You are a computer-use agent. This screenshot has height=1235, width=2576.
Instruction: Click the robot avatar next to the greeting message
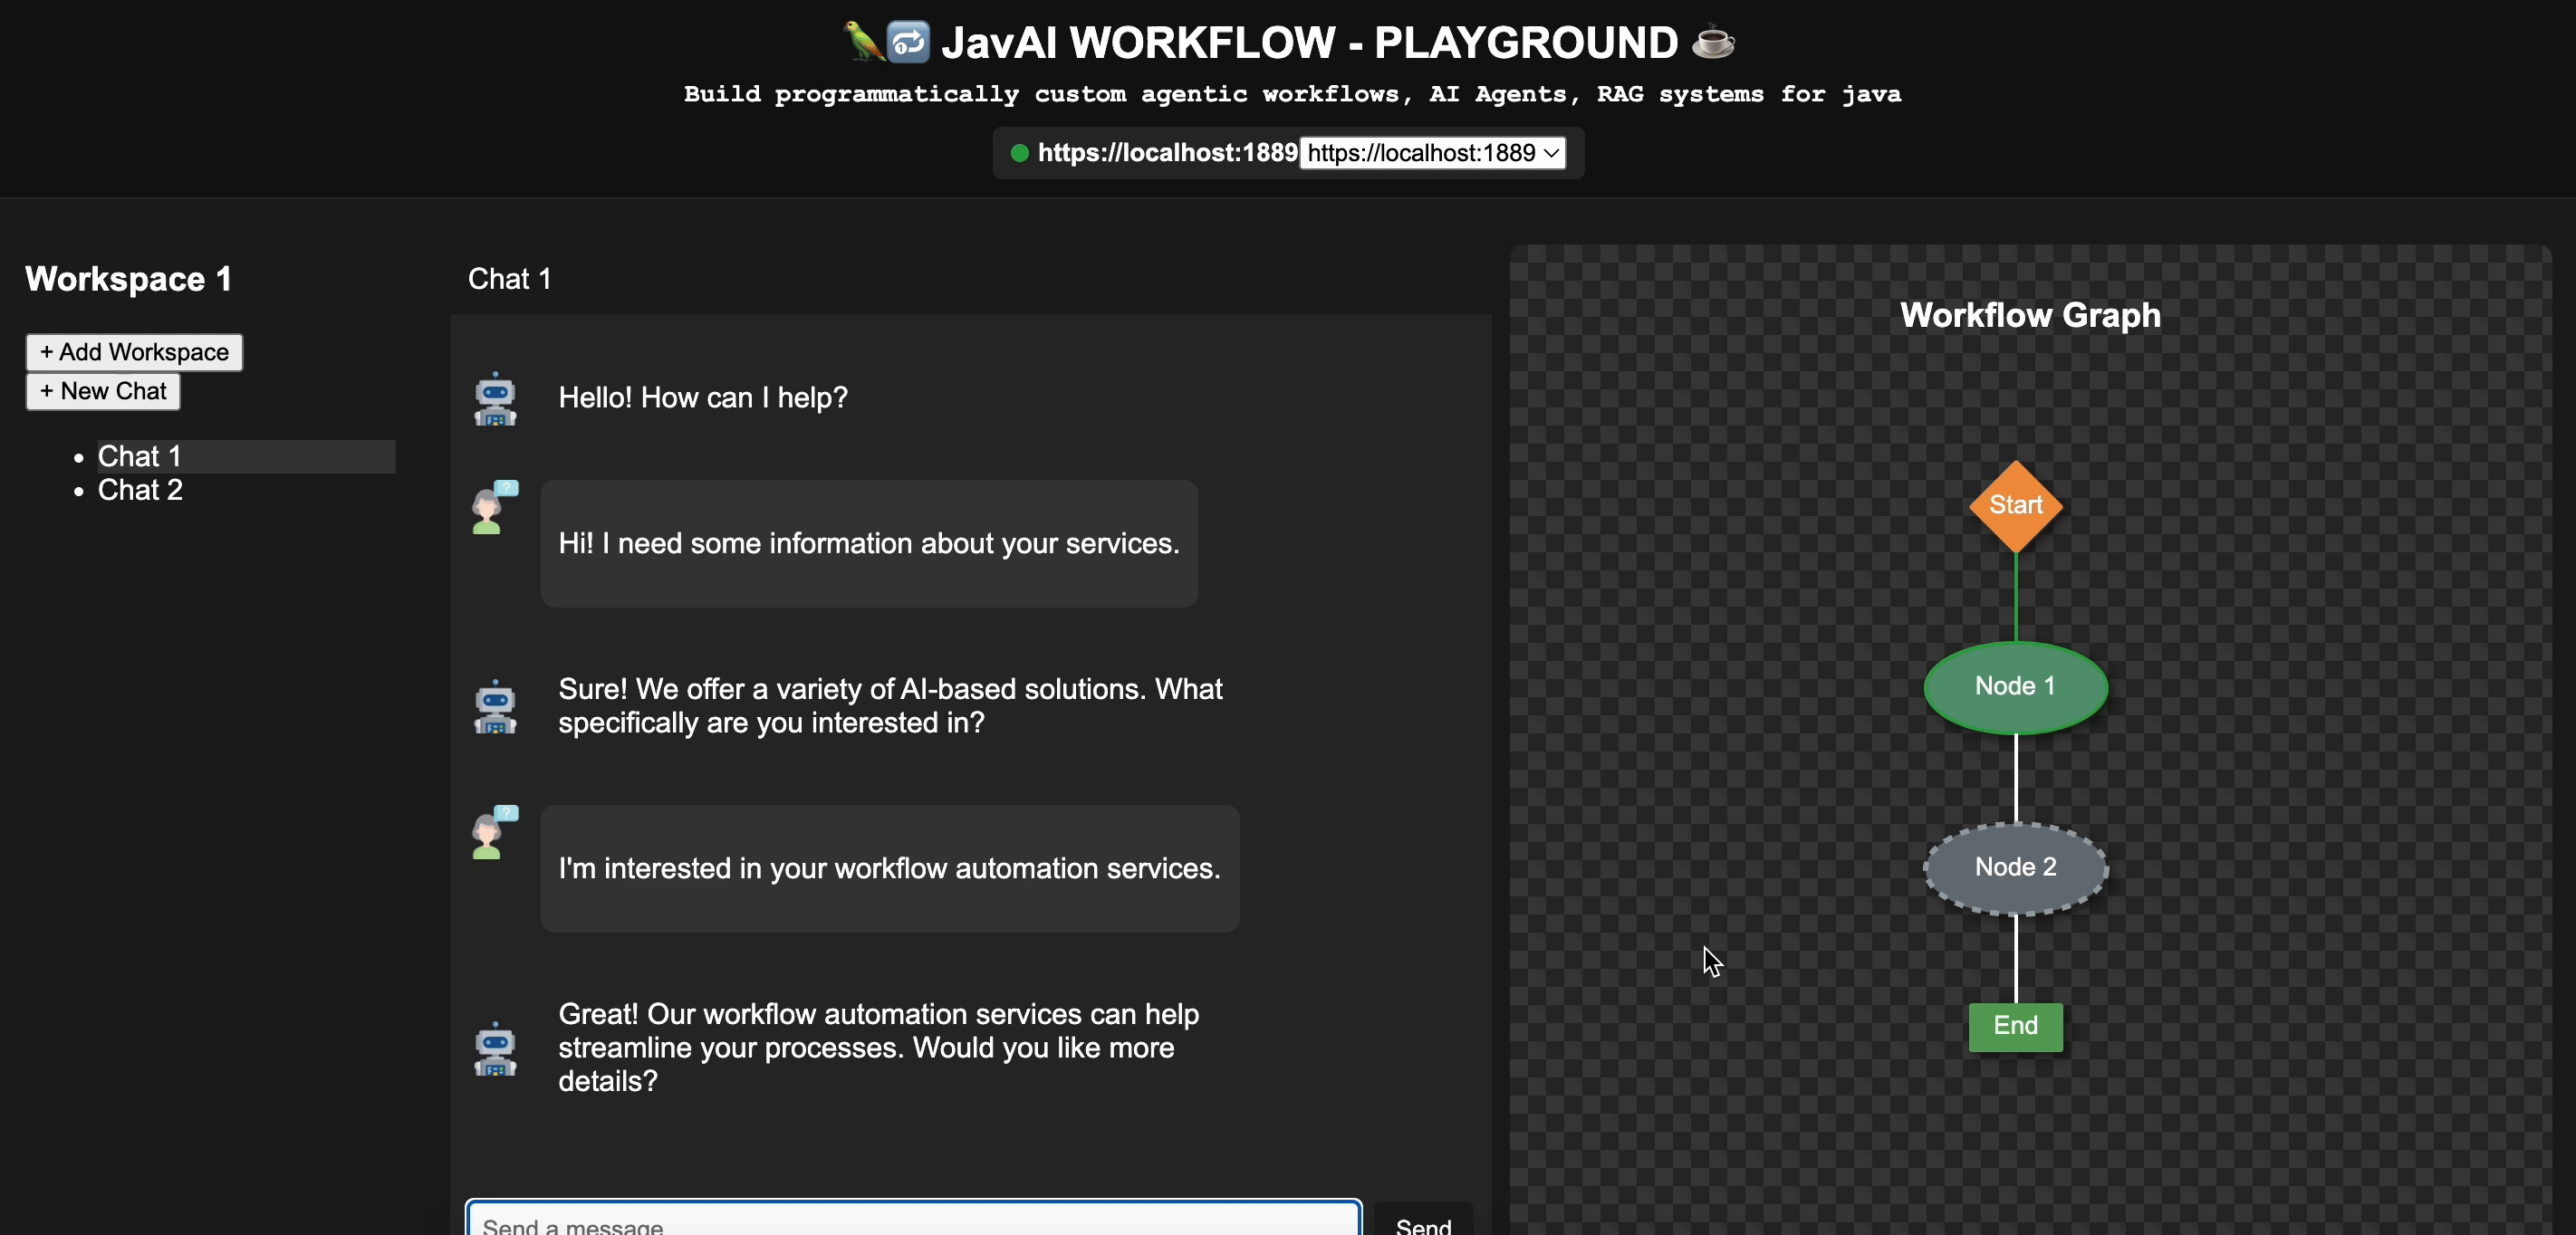pyautogui.click(x=495, y=398)
